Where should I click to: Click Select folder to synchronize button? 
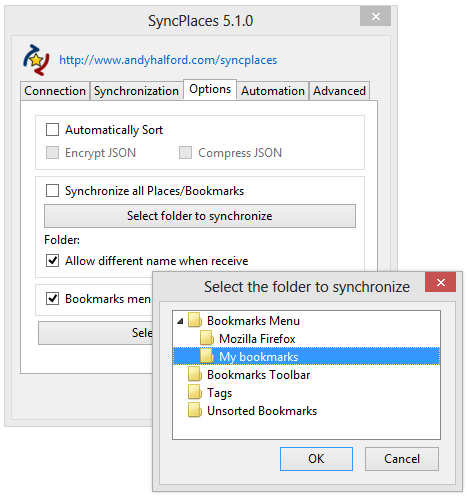tap(200, 216)
